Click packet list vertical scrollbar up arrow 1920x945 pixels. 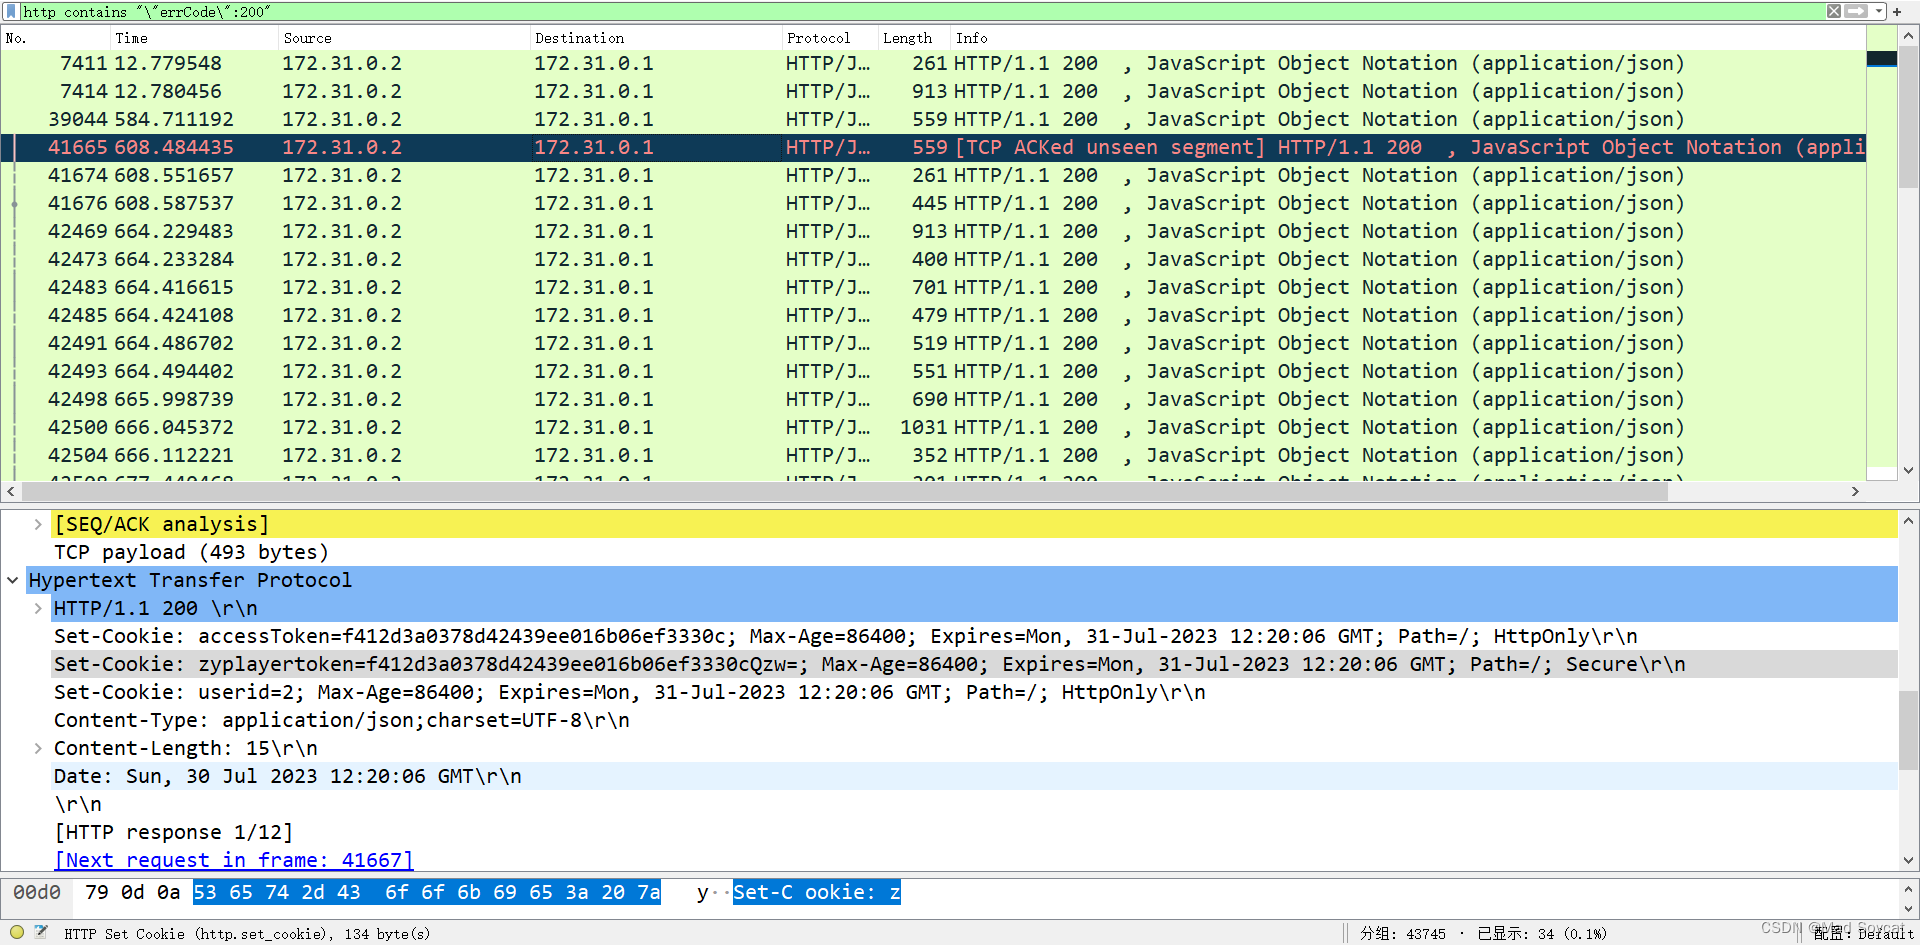[1908, 36]
